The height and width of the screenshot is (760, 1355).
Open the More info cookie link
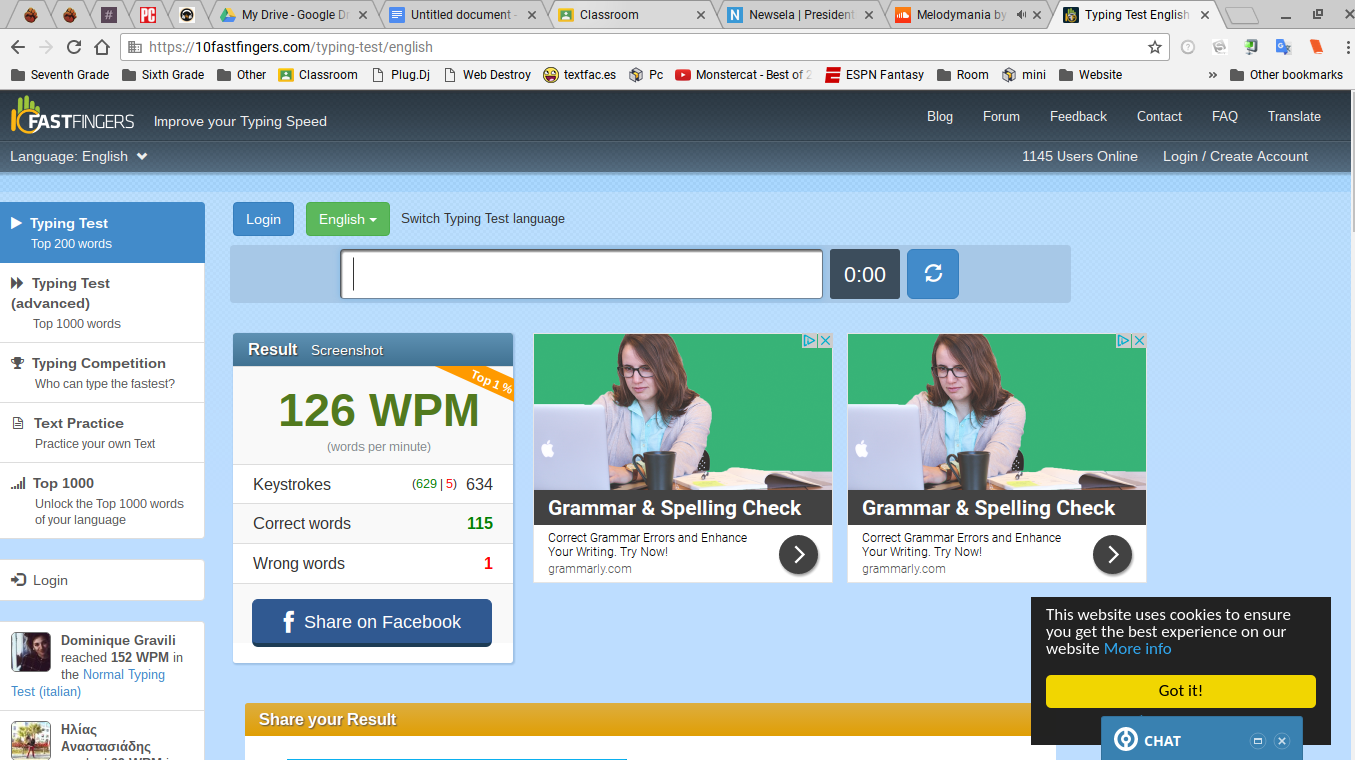(x=1137, y=648)
